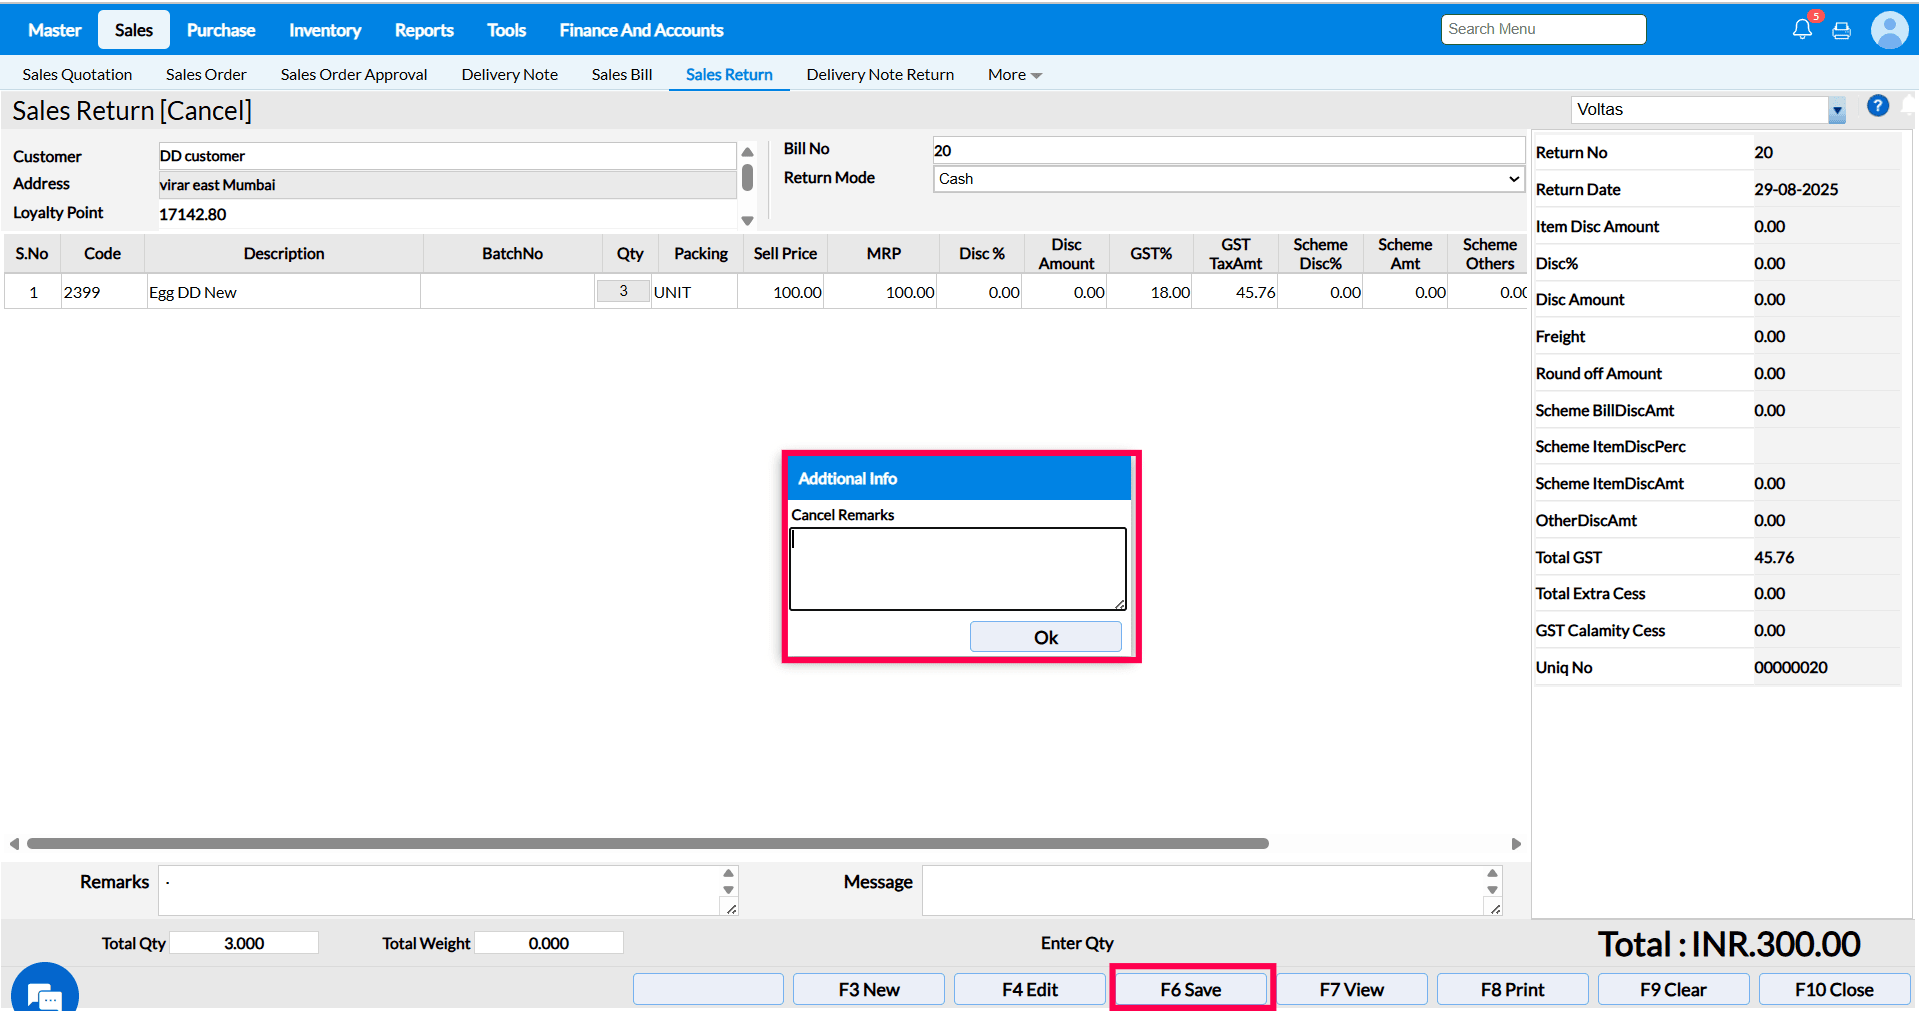Click the F6 Save button
1919x1011 pixels.
tap(1191, 989)
